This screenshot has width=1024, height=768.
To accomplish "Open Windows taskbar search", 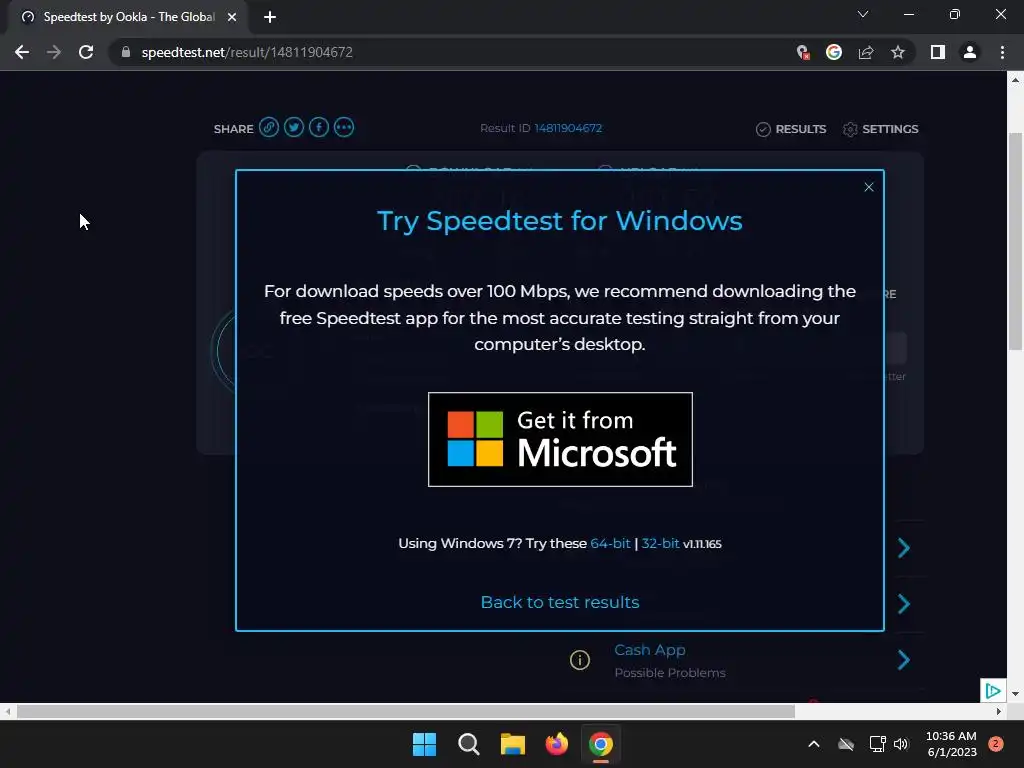I will 468,744.
